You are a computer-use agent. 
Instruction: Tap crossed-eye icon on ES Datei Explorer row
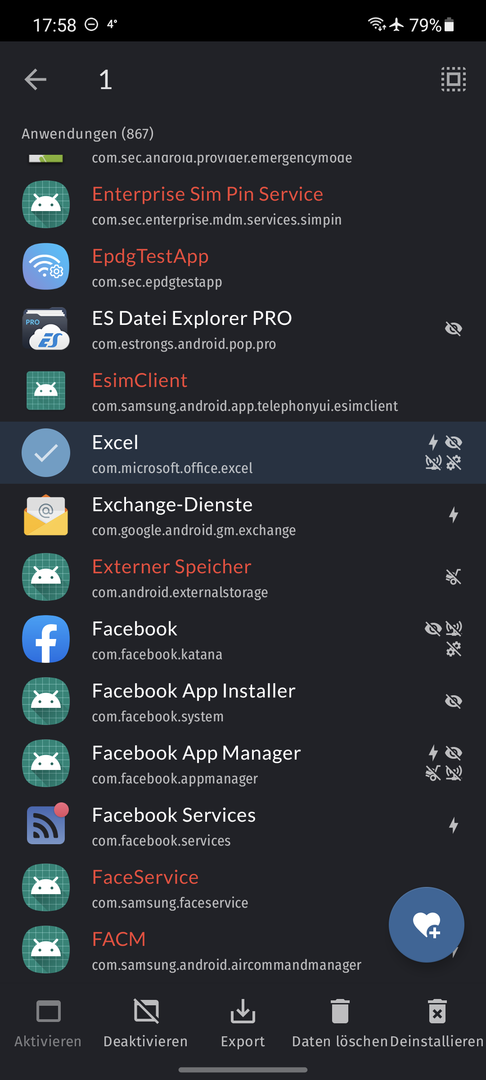point(453,329)
